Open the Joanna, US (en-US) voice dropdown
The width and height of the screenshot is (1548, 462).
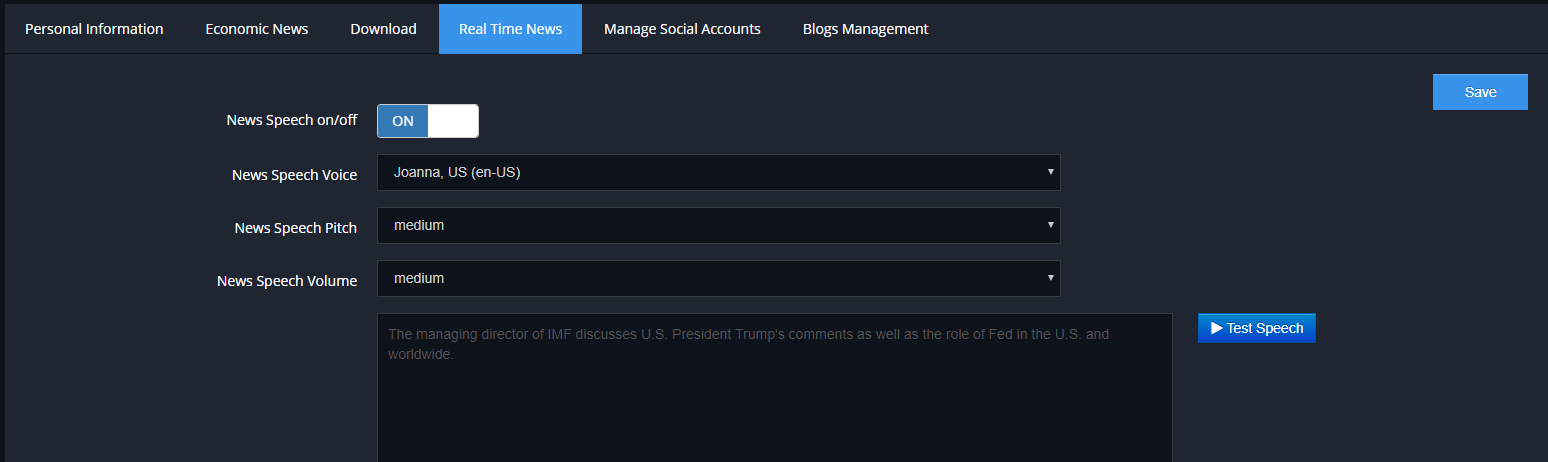point(718,172)
